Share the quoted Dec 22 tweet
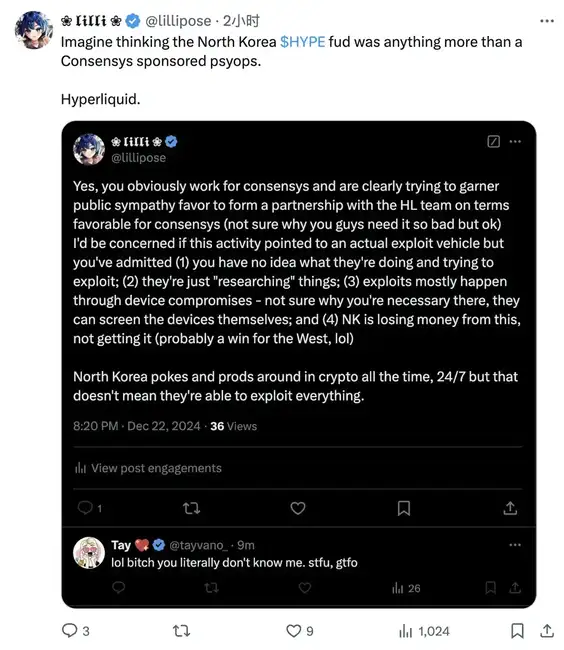This screenshot has width=564, height=650. point(510,507)
